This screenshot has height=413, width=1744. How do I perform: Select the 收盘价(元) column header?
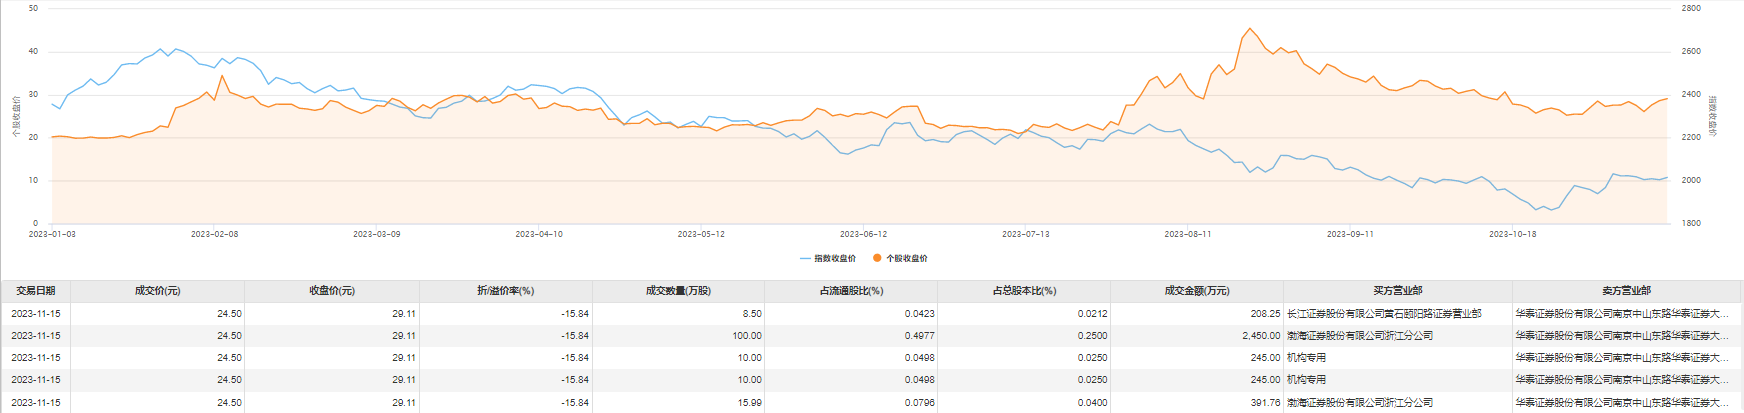click(332, 291)
